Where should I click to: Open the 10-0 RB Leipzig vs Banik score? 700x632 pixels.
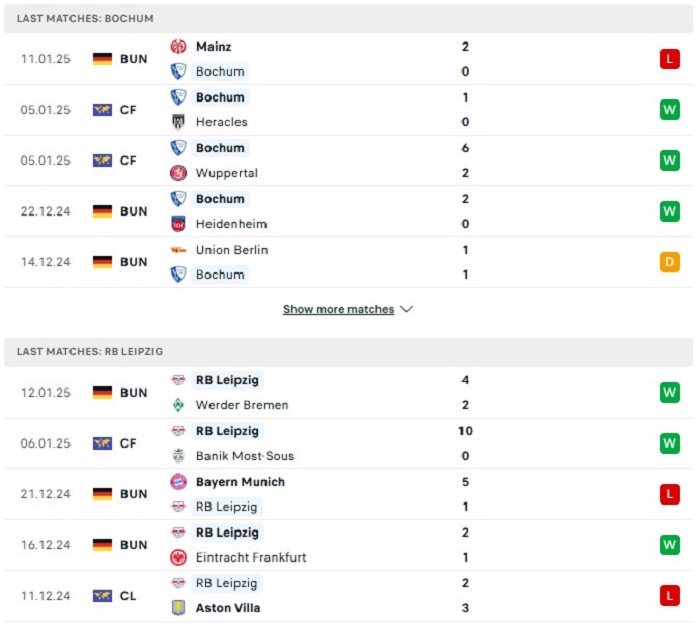click(465, 443)
